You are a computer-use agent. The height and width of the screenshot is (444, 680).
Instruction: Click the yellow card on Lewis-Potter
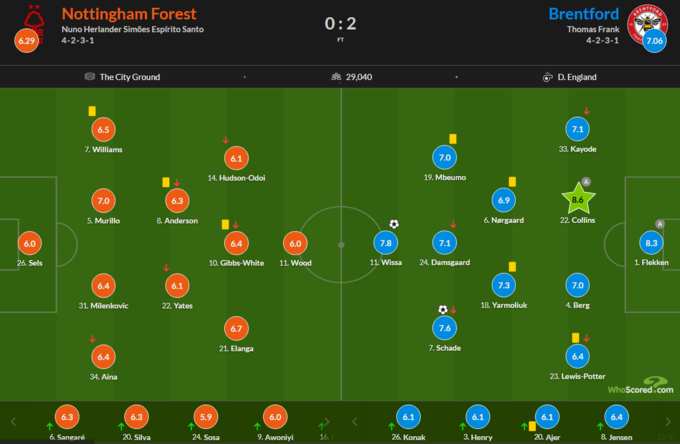[x=576, y=338]
